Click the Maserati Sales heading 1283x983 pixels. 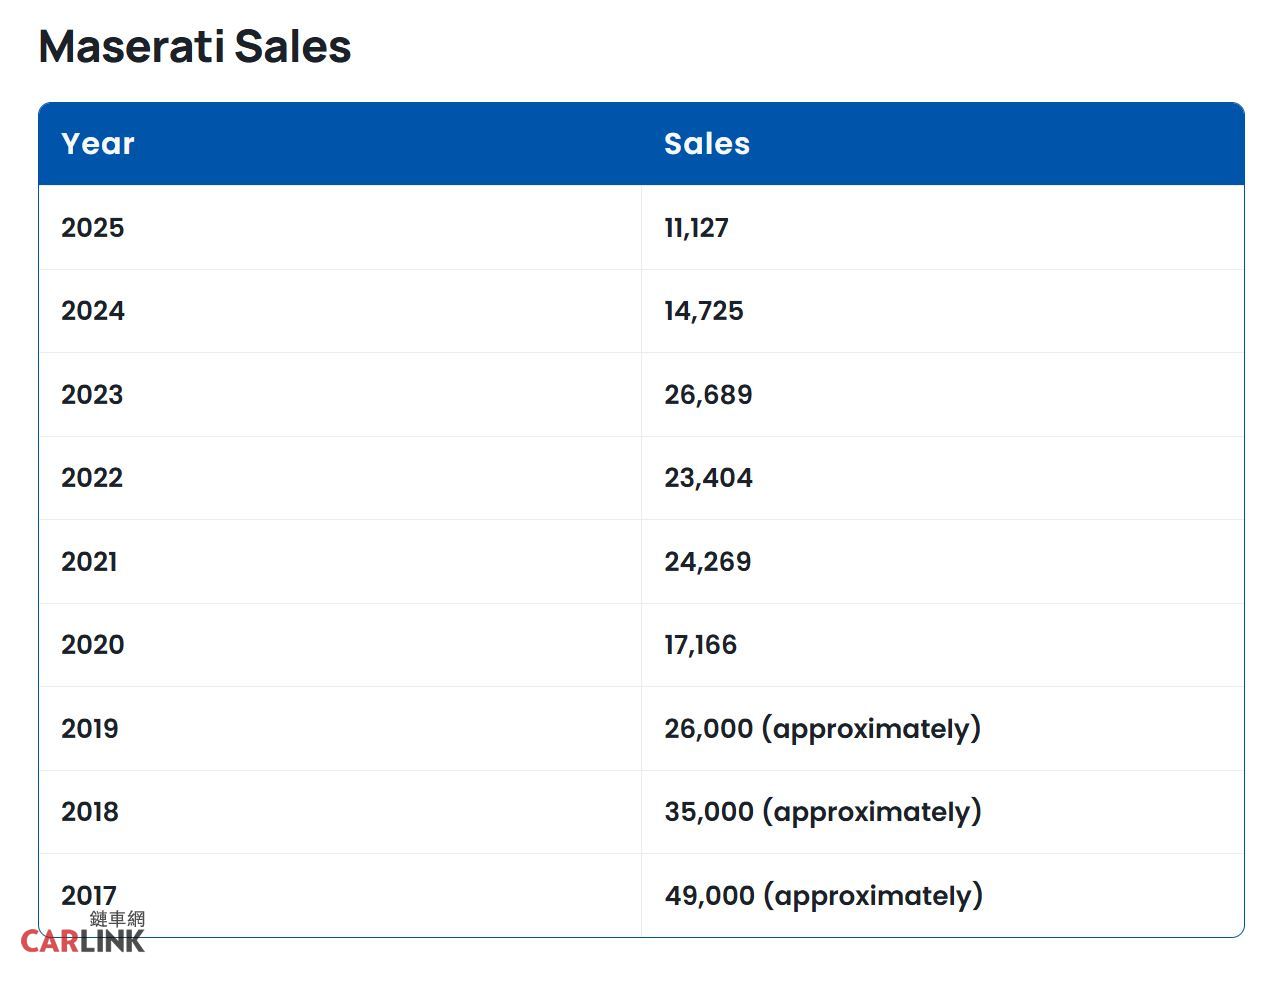click(195, 47)
